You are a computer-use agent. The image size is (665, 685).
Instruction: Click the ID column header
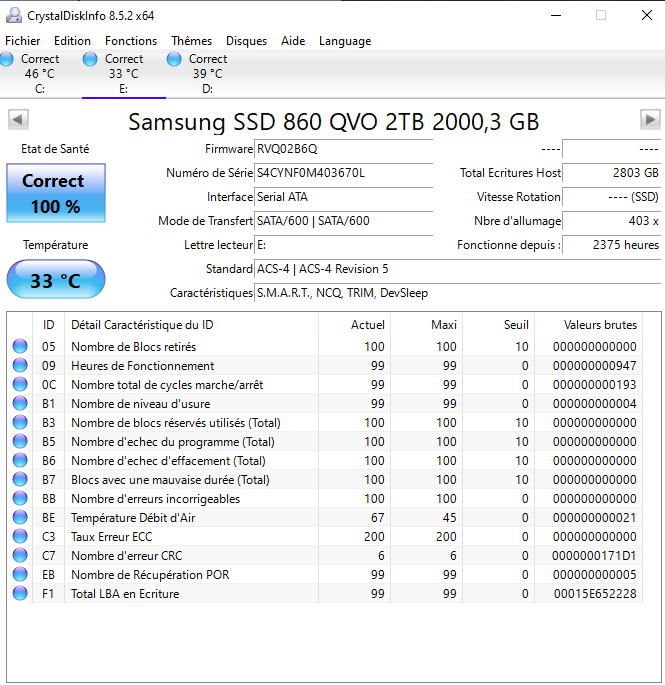48,325
